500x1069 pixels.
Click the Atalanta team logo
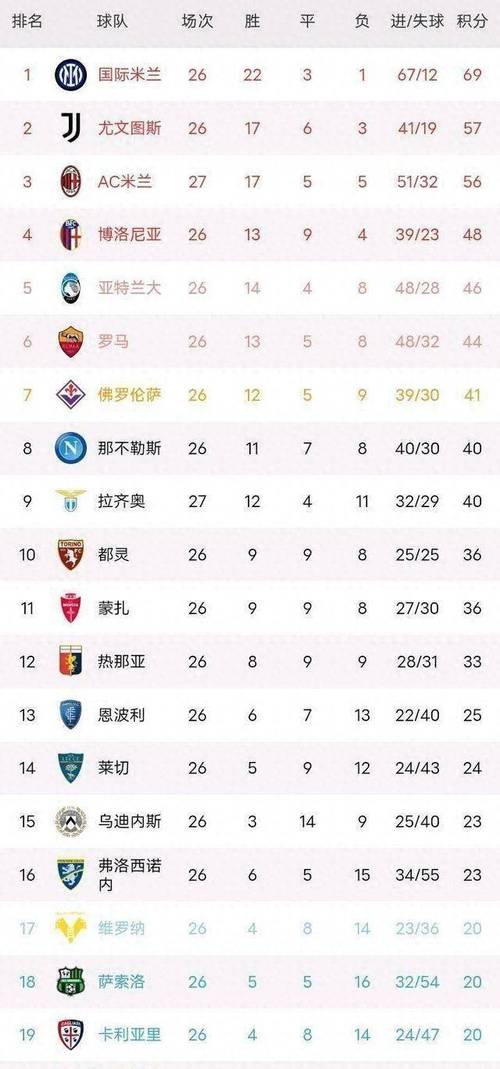point(71,288)
